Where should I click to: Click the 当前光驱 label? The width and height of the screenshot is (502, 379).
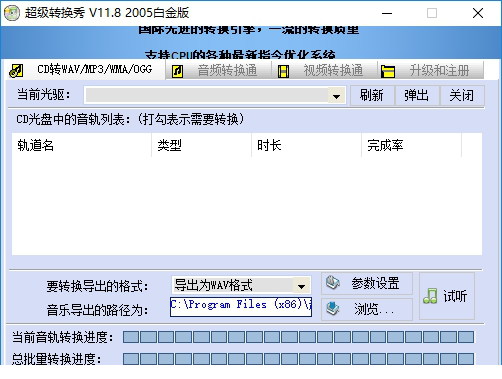[x=44, y=95]
